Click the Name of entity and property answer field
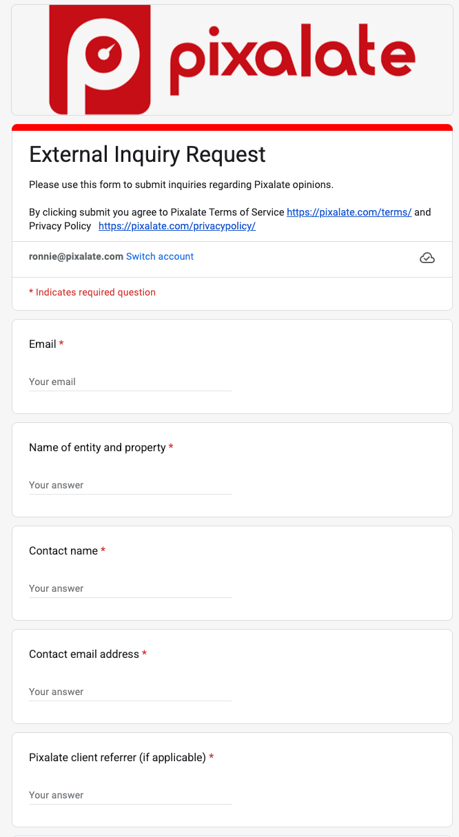The height and width of the screenshot is (837, 459). point(130,485)
